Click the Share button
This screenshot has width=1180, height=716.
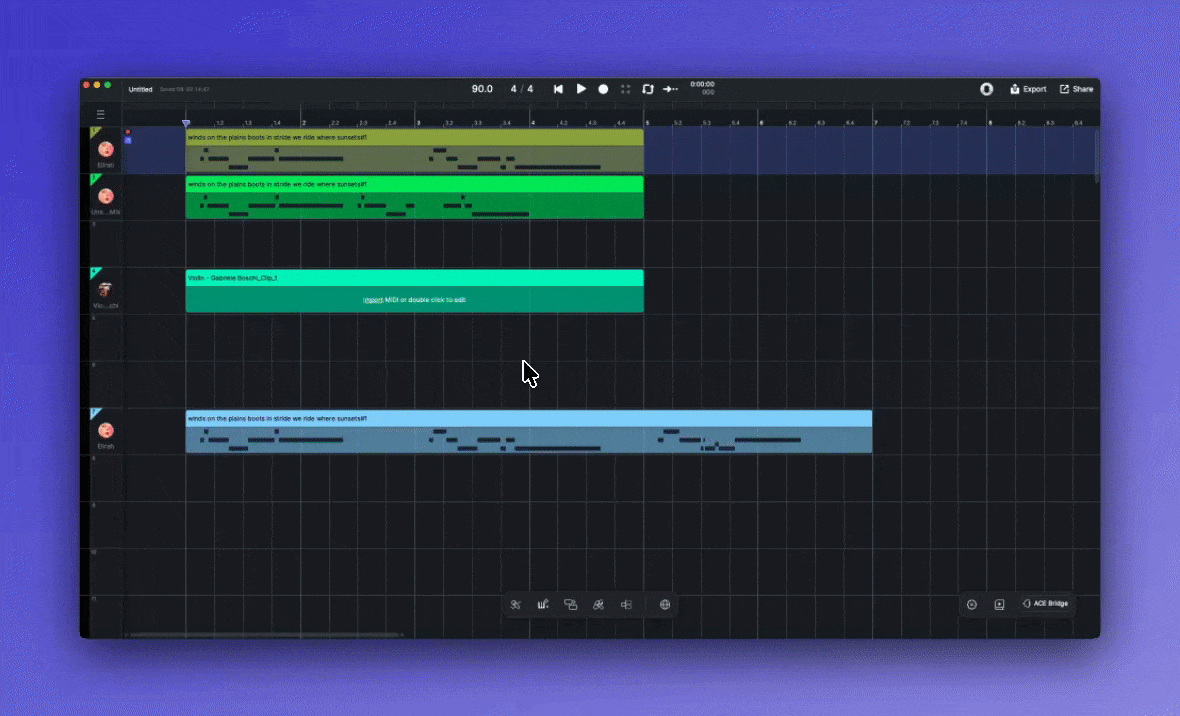point(1077,89)
